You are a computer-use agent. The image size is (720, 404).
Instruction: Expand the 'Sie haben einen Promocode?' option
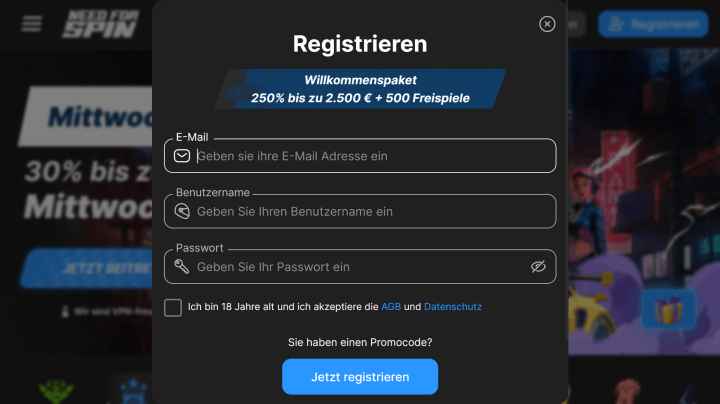pos(360,342)
